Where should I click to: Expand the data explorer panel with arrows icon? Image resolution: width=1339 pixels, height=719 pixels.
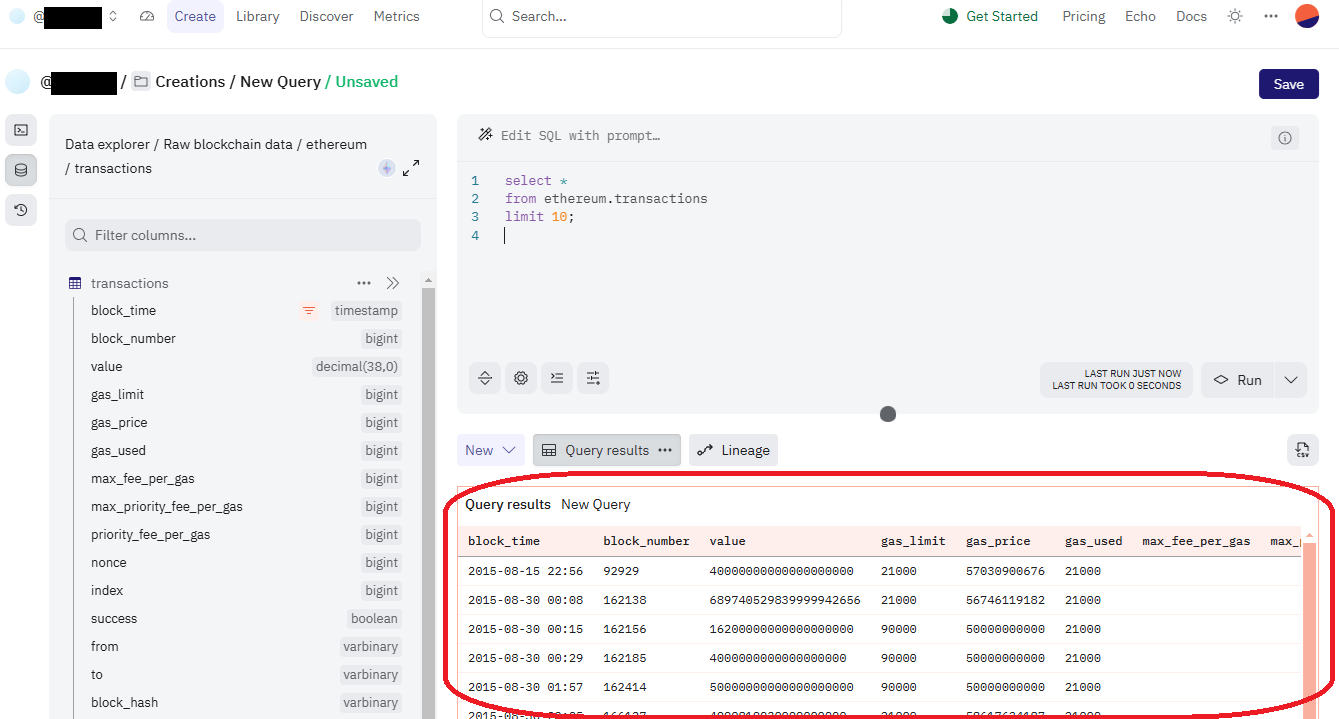pos(411,168)
